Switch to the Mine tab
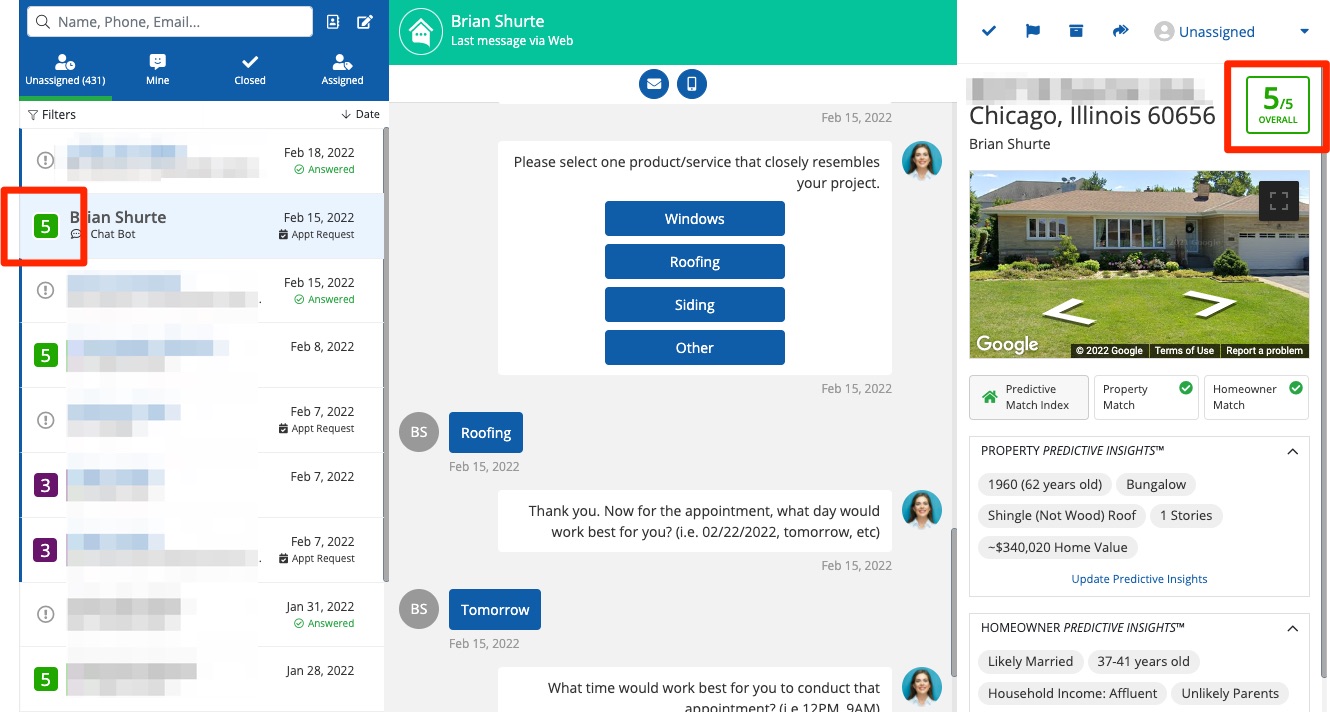Screen dimensions: 1330x712 pos(157,69)
